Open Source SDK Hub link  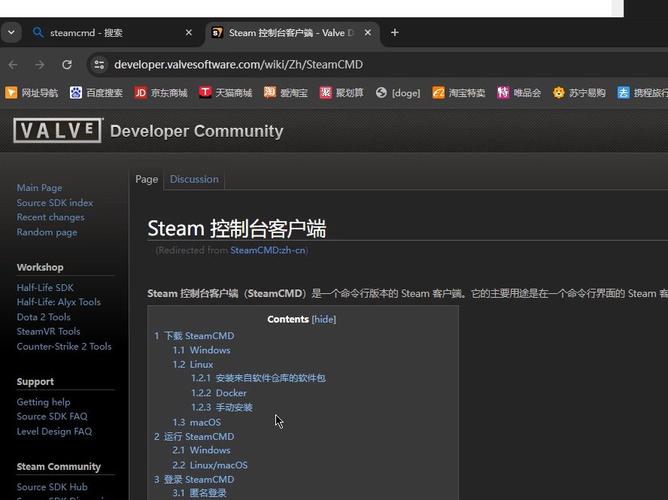(52, 487)
